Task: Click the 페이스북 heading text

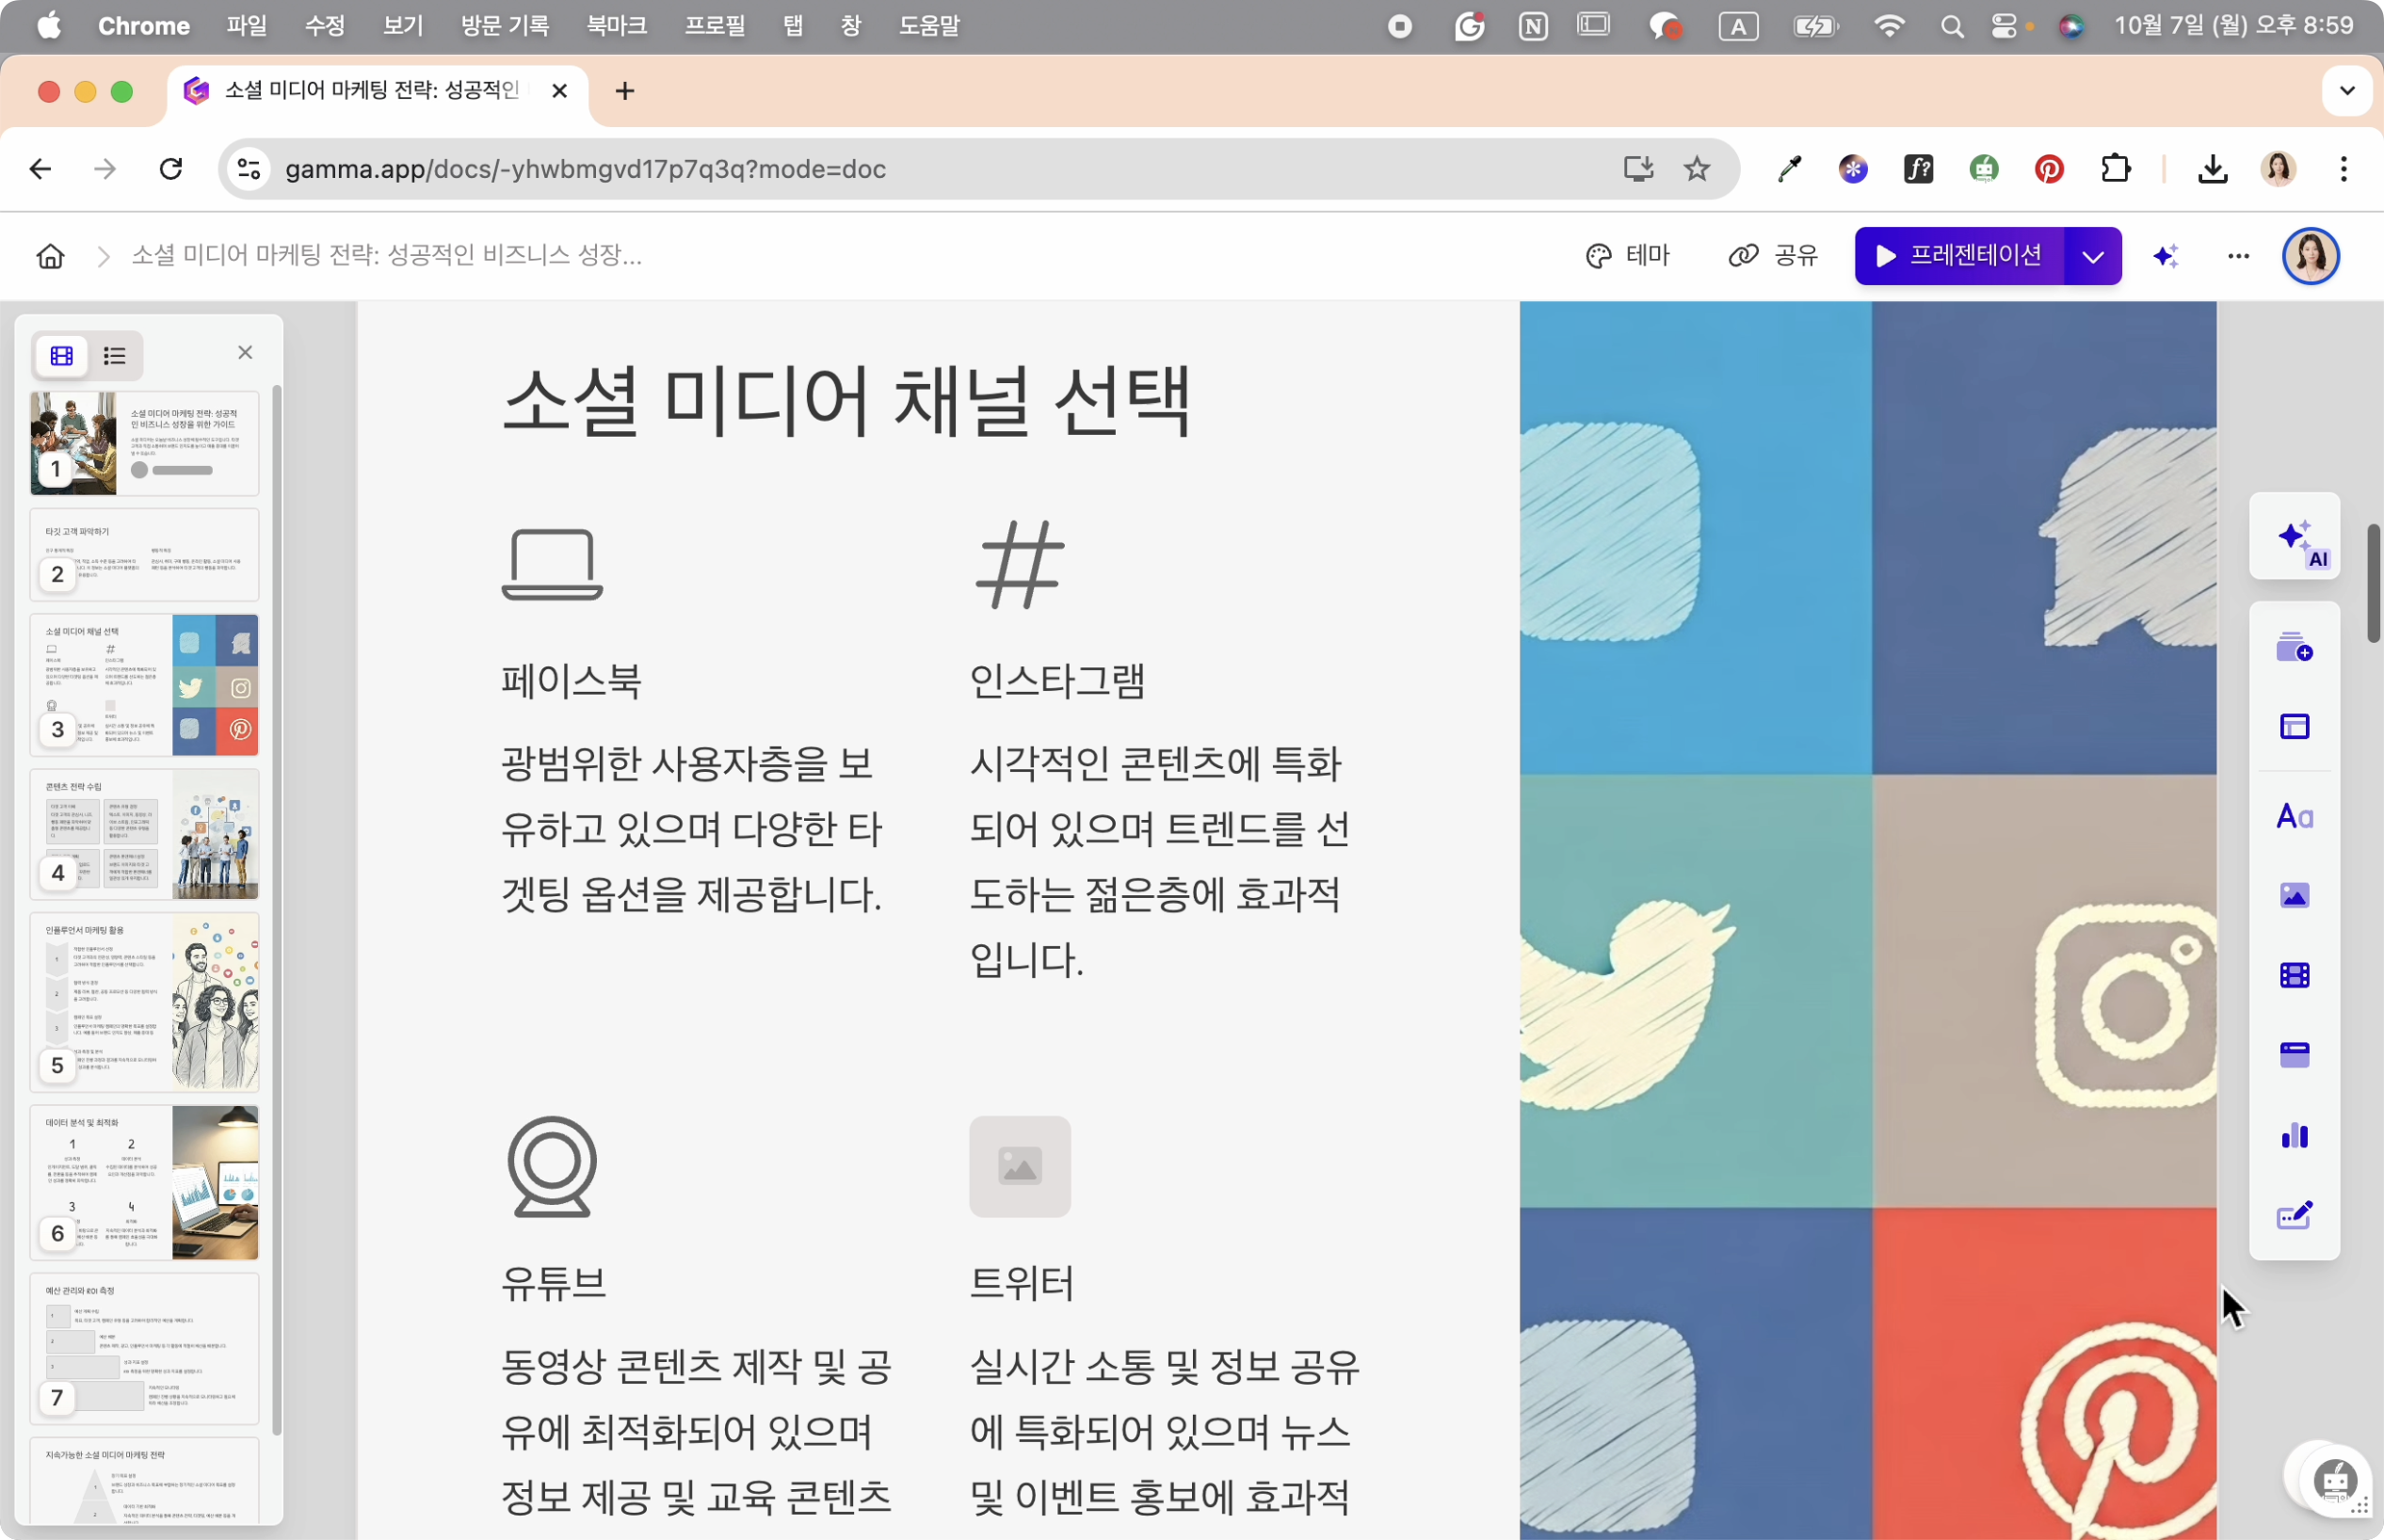Action: pyautogui.click(x=571, y=681)
